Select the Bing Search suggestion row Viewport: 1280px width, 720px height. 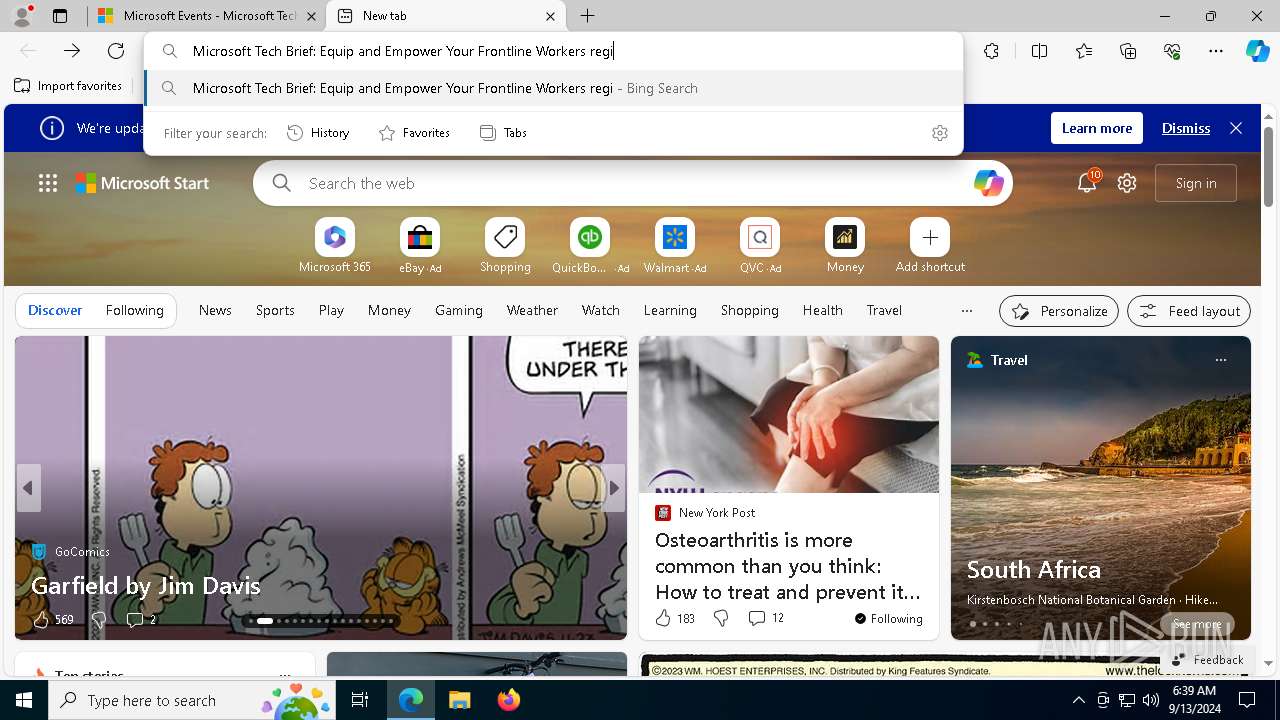coord(554,88)
